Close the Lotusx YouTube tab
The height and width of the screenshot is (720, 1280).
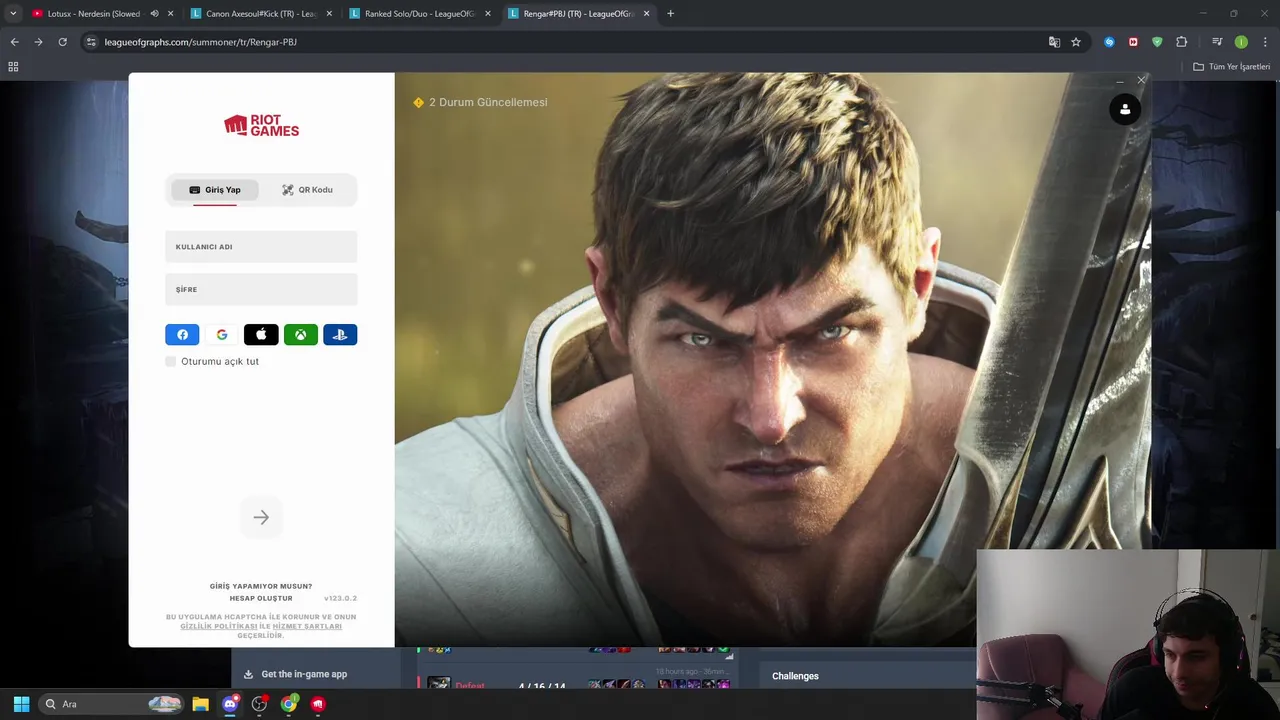coord(171,14)
